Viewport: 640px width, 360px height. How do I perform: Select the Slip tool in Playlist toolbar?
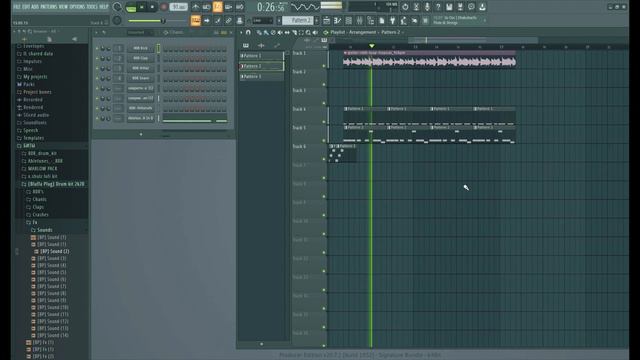click(x=287, y=33)
